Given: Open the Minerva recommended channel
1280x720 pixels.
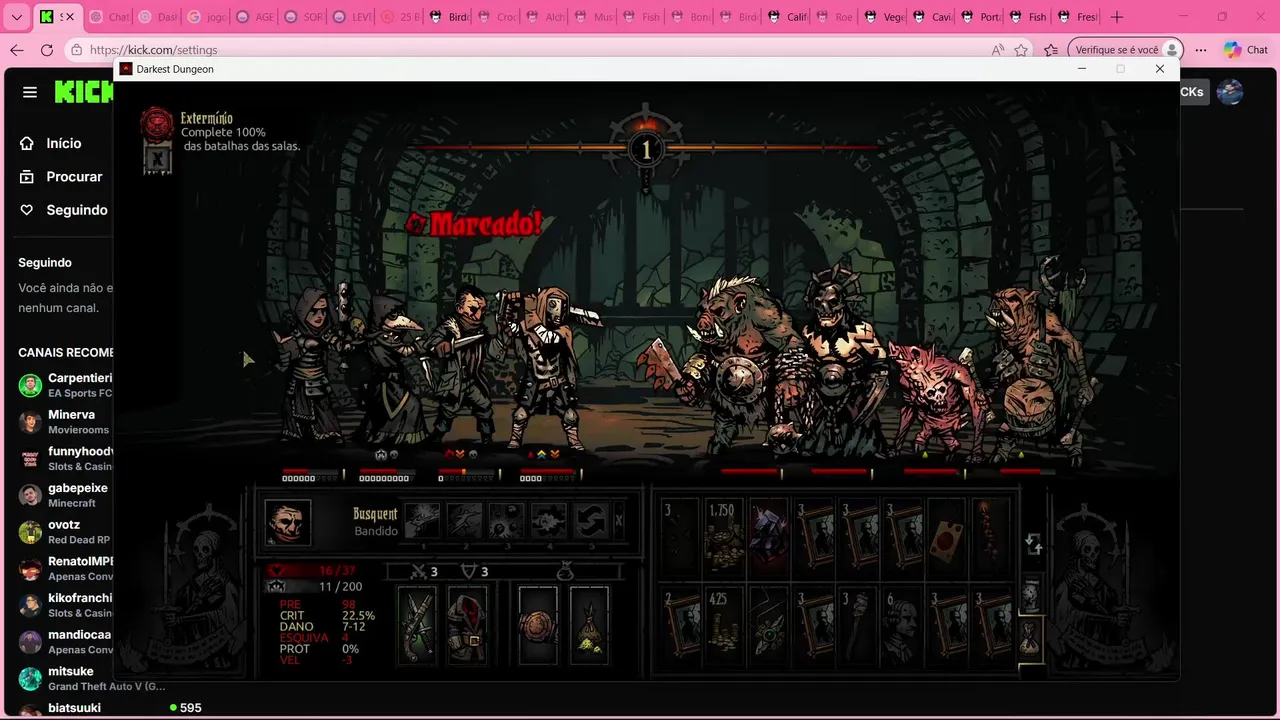Looking at the screenshot, I should tap(66, 422).
